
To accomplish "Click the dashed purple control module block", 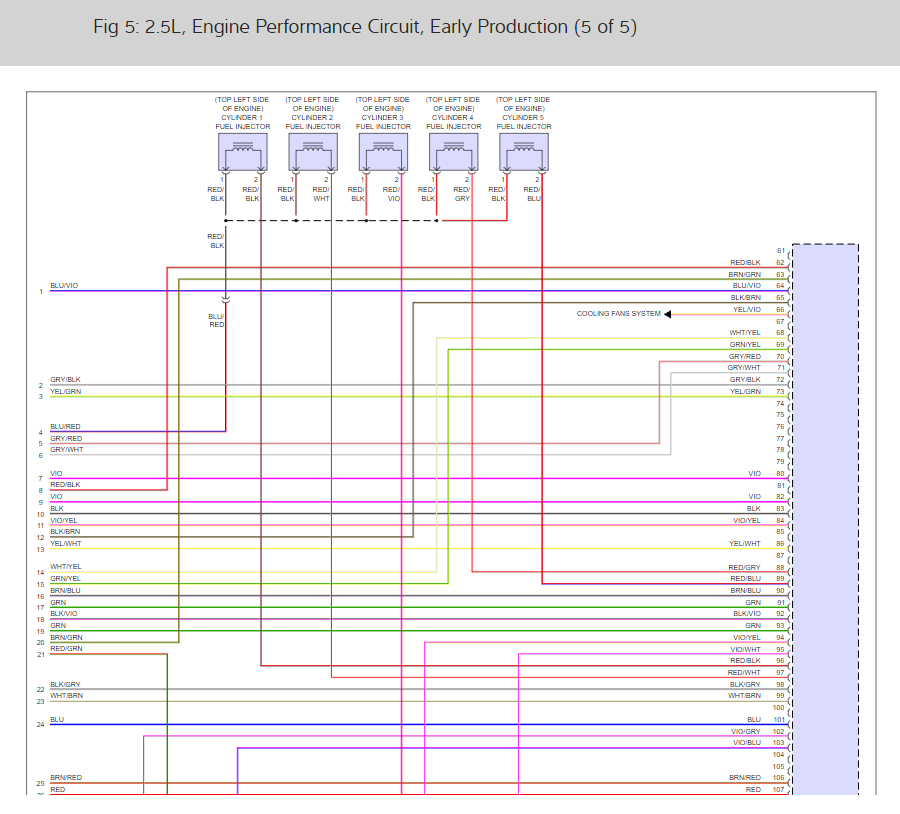I will coord(824,518).
